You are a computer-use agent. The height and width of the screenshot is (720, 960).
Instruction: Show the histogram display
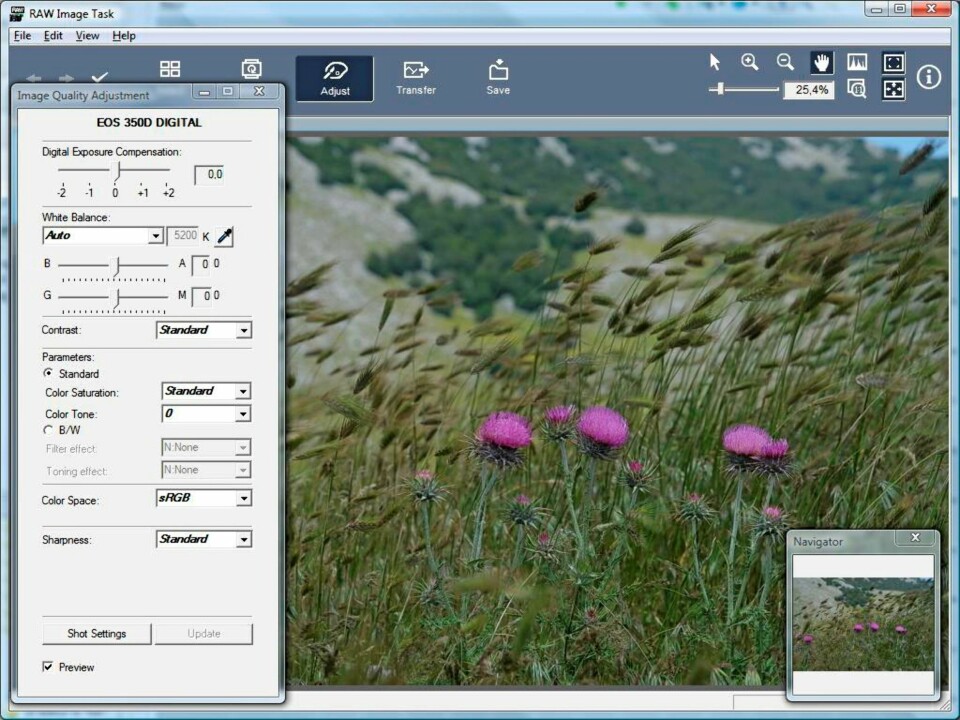pyautogui.click(x=857, y=62)
